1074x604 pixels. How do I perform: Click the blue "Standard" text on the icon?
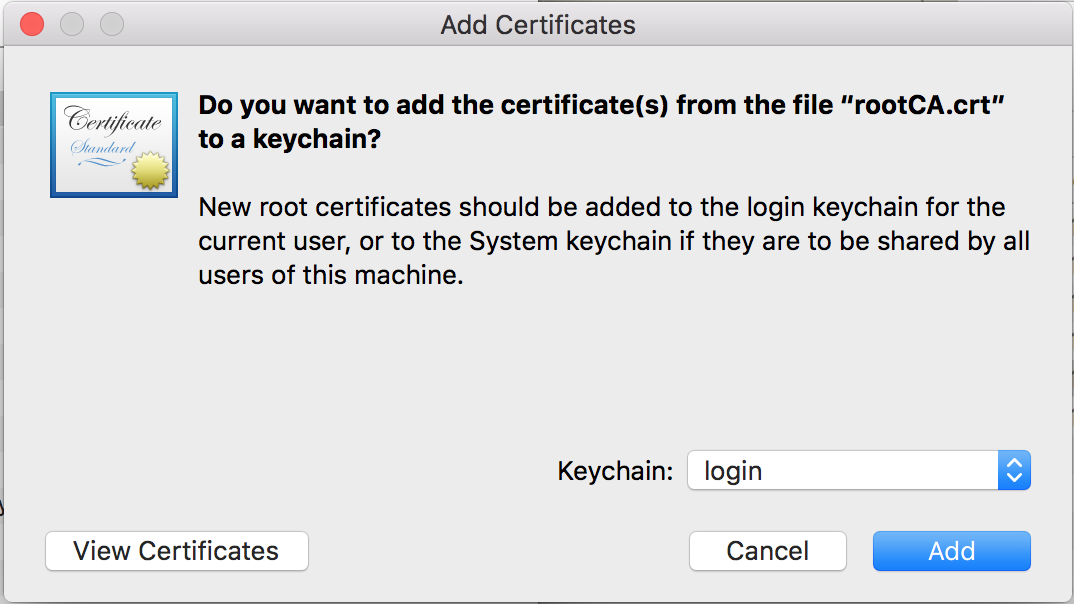102,149
